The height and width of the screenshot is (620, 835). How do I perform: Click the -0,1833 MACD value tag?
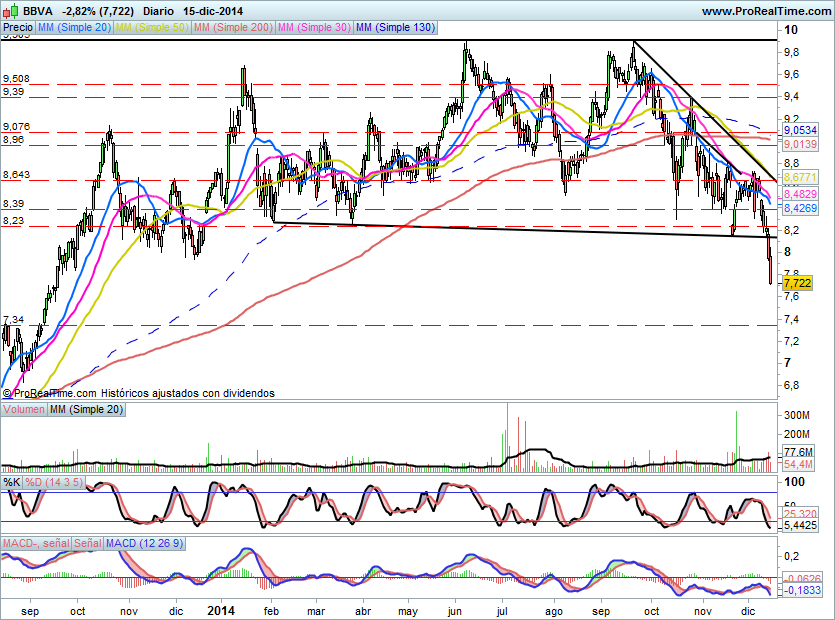click(x=801, y=590)
